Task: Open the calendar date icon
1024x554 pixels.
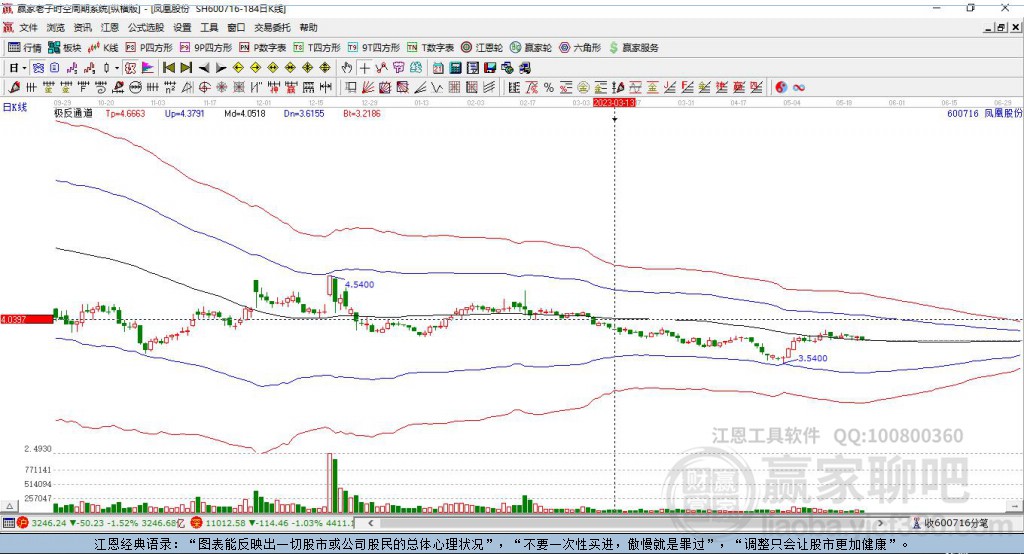Action: 438,68
